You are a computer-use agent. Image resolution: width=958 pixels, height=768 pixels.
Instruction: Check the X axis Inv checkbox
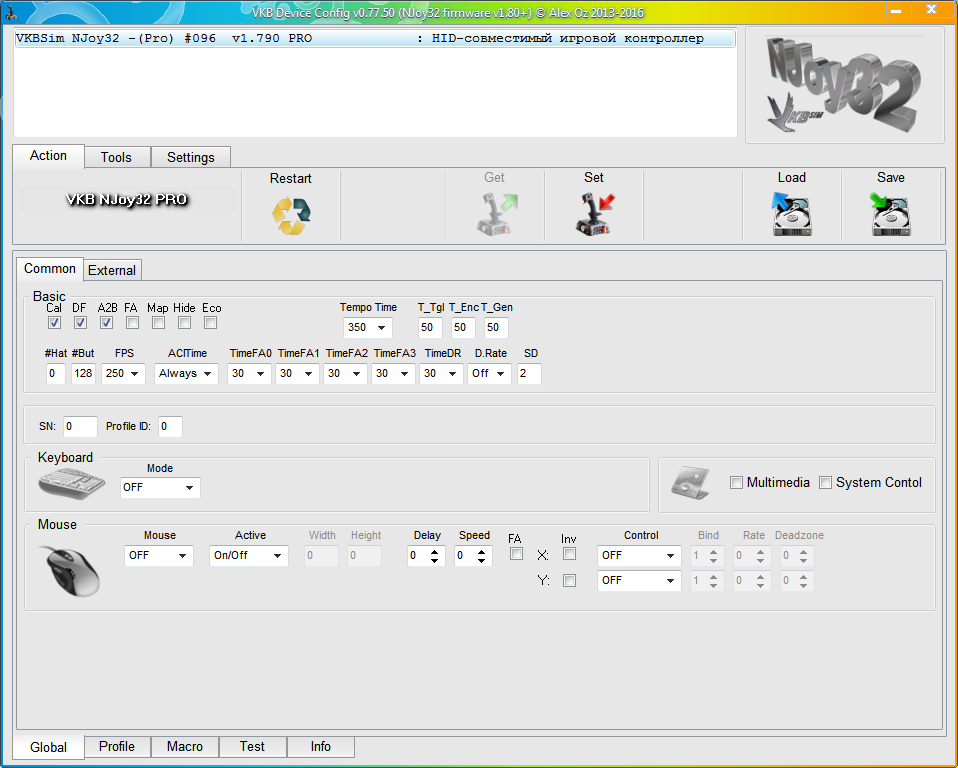(x=569, y=554)
